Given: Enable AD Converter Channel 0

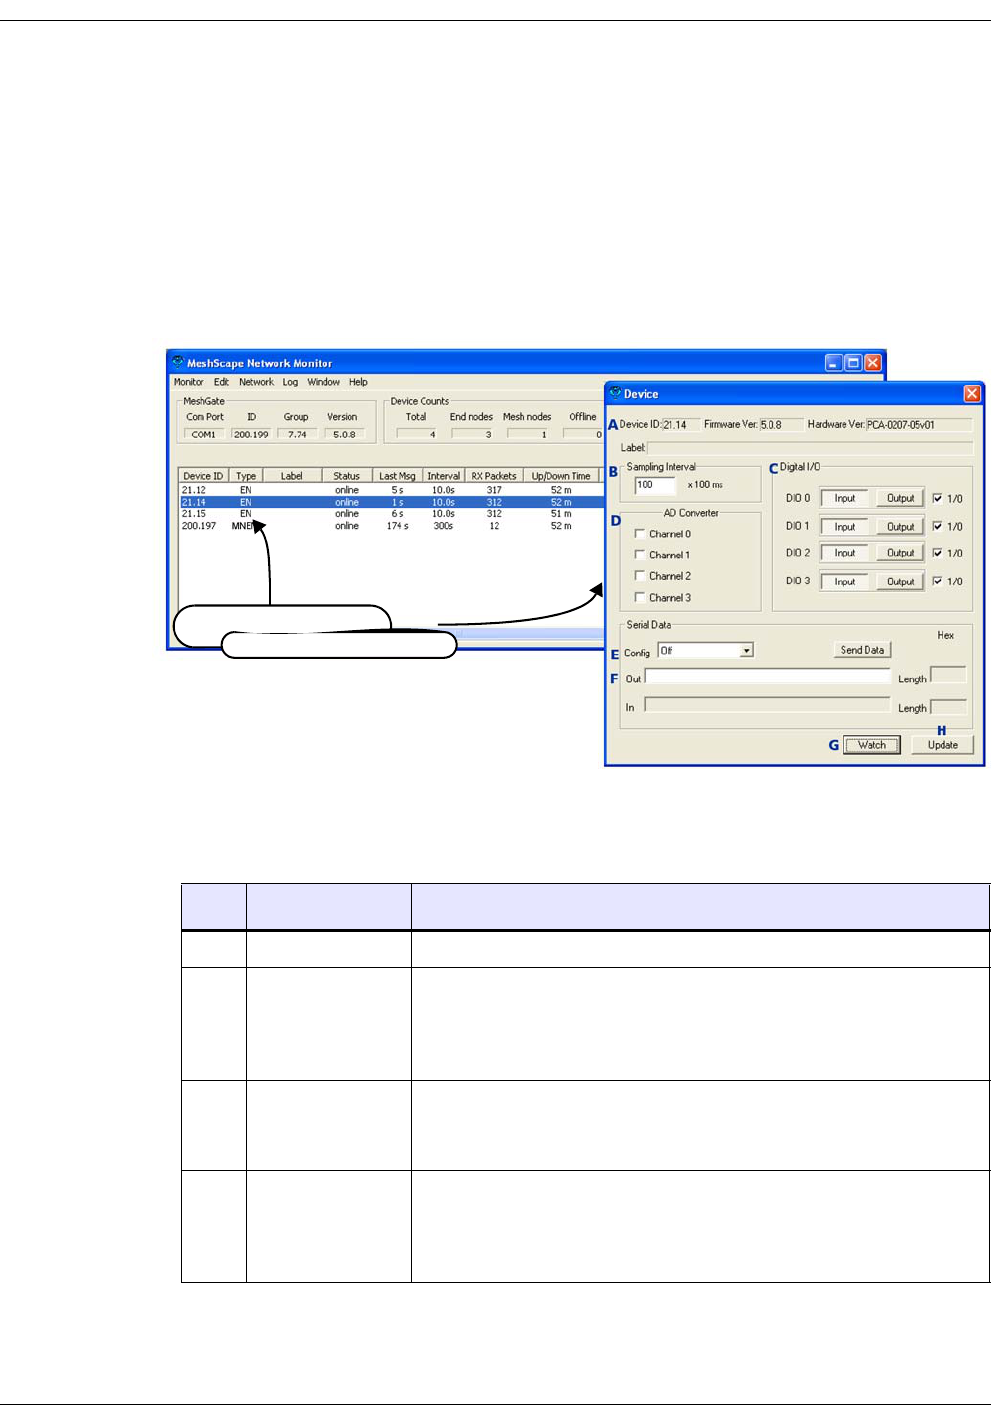Looking at the screenshot, I should (x=640, y=534).
